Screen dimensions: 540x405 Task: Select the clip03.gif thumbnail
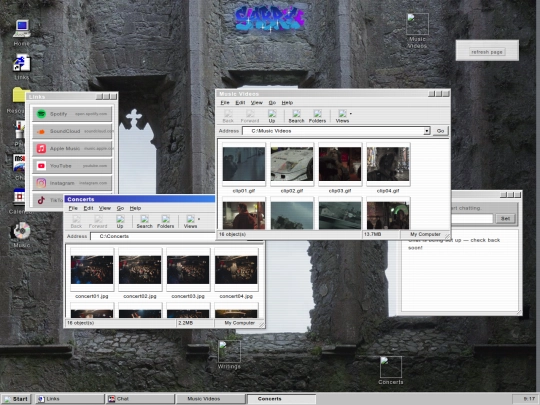pos(340,164)
